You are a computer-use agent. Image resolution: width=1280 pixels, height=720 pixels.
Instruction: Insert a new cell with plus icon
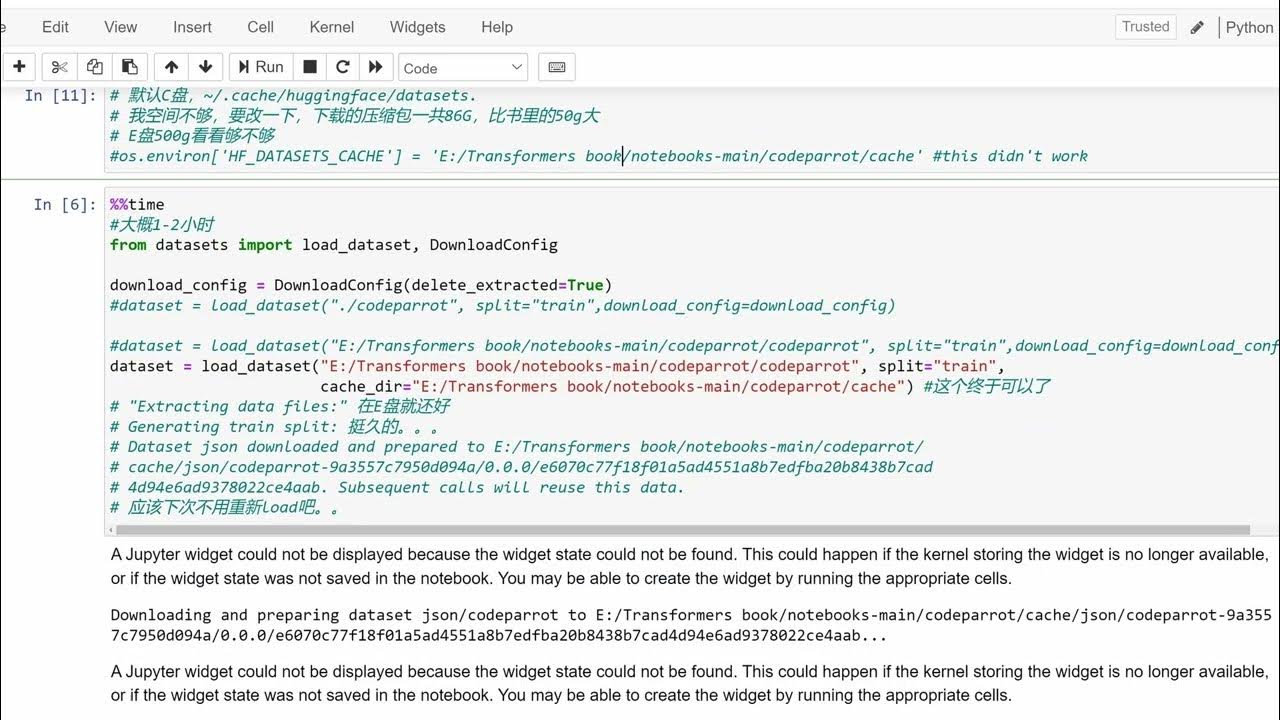point(19,67)
